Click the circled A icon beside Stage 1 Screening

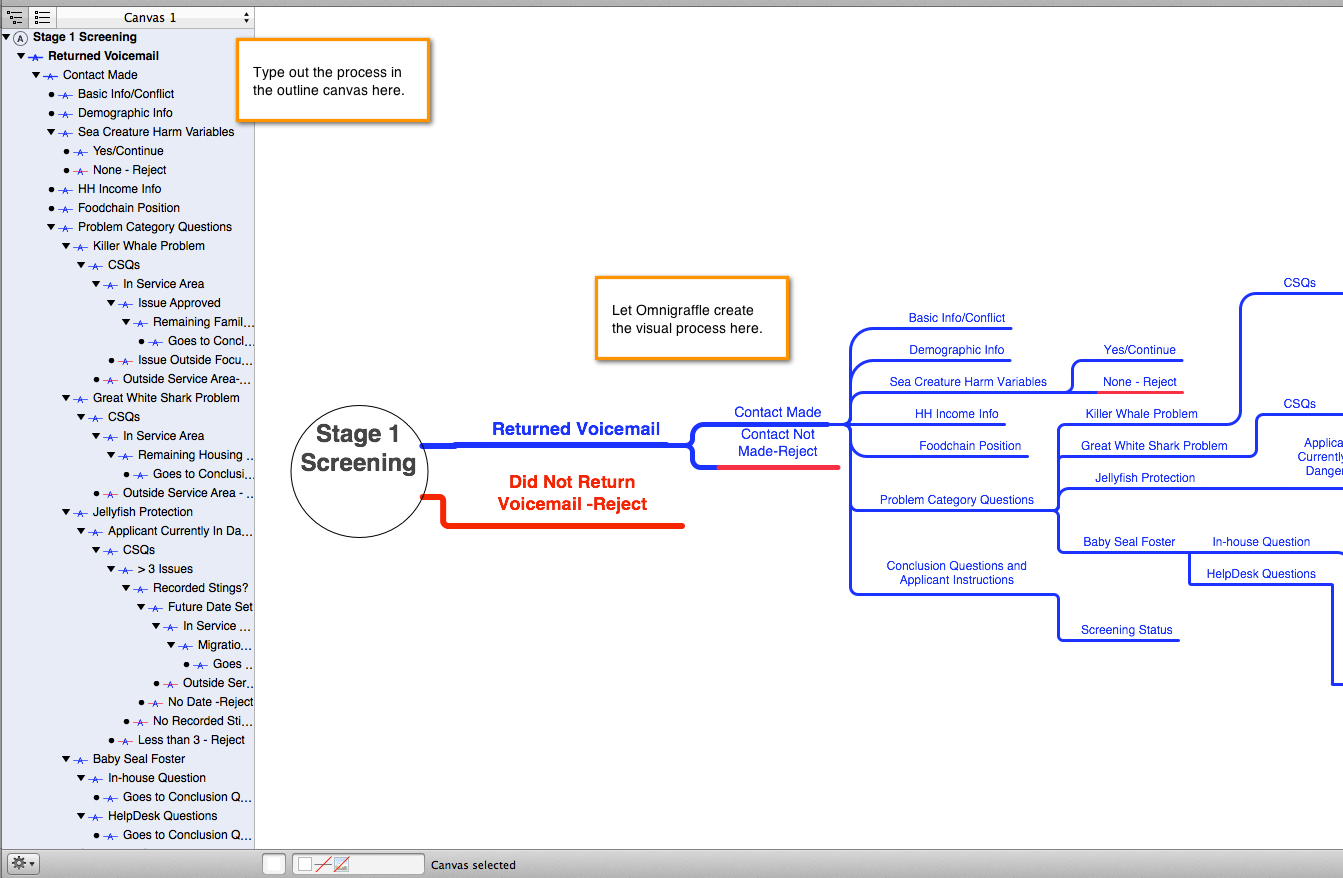point(20,38)
